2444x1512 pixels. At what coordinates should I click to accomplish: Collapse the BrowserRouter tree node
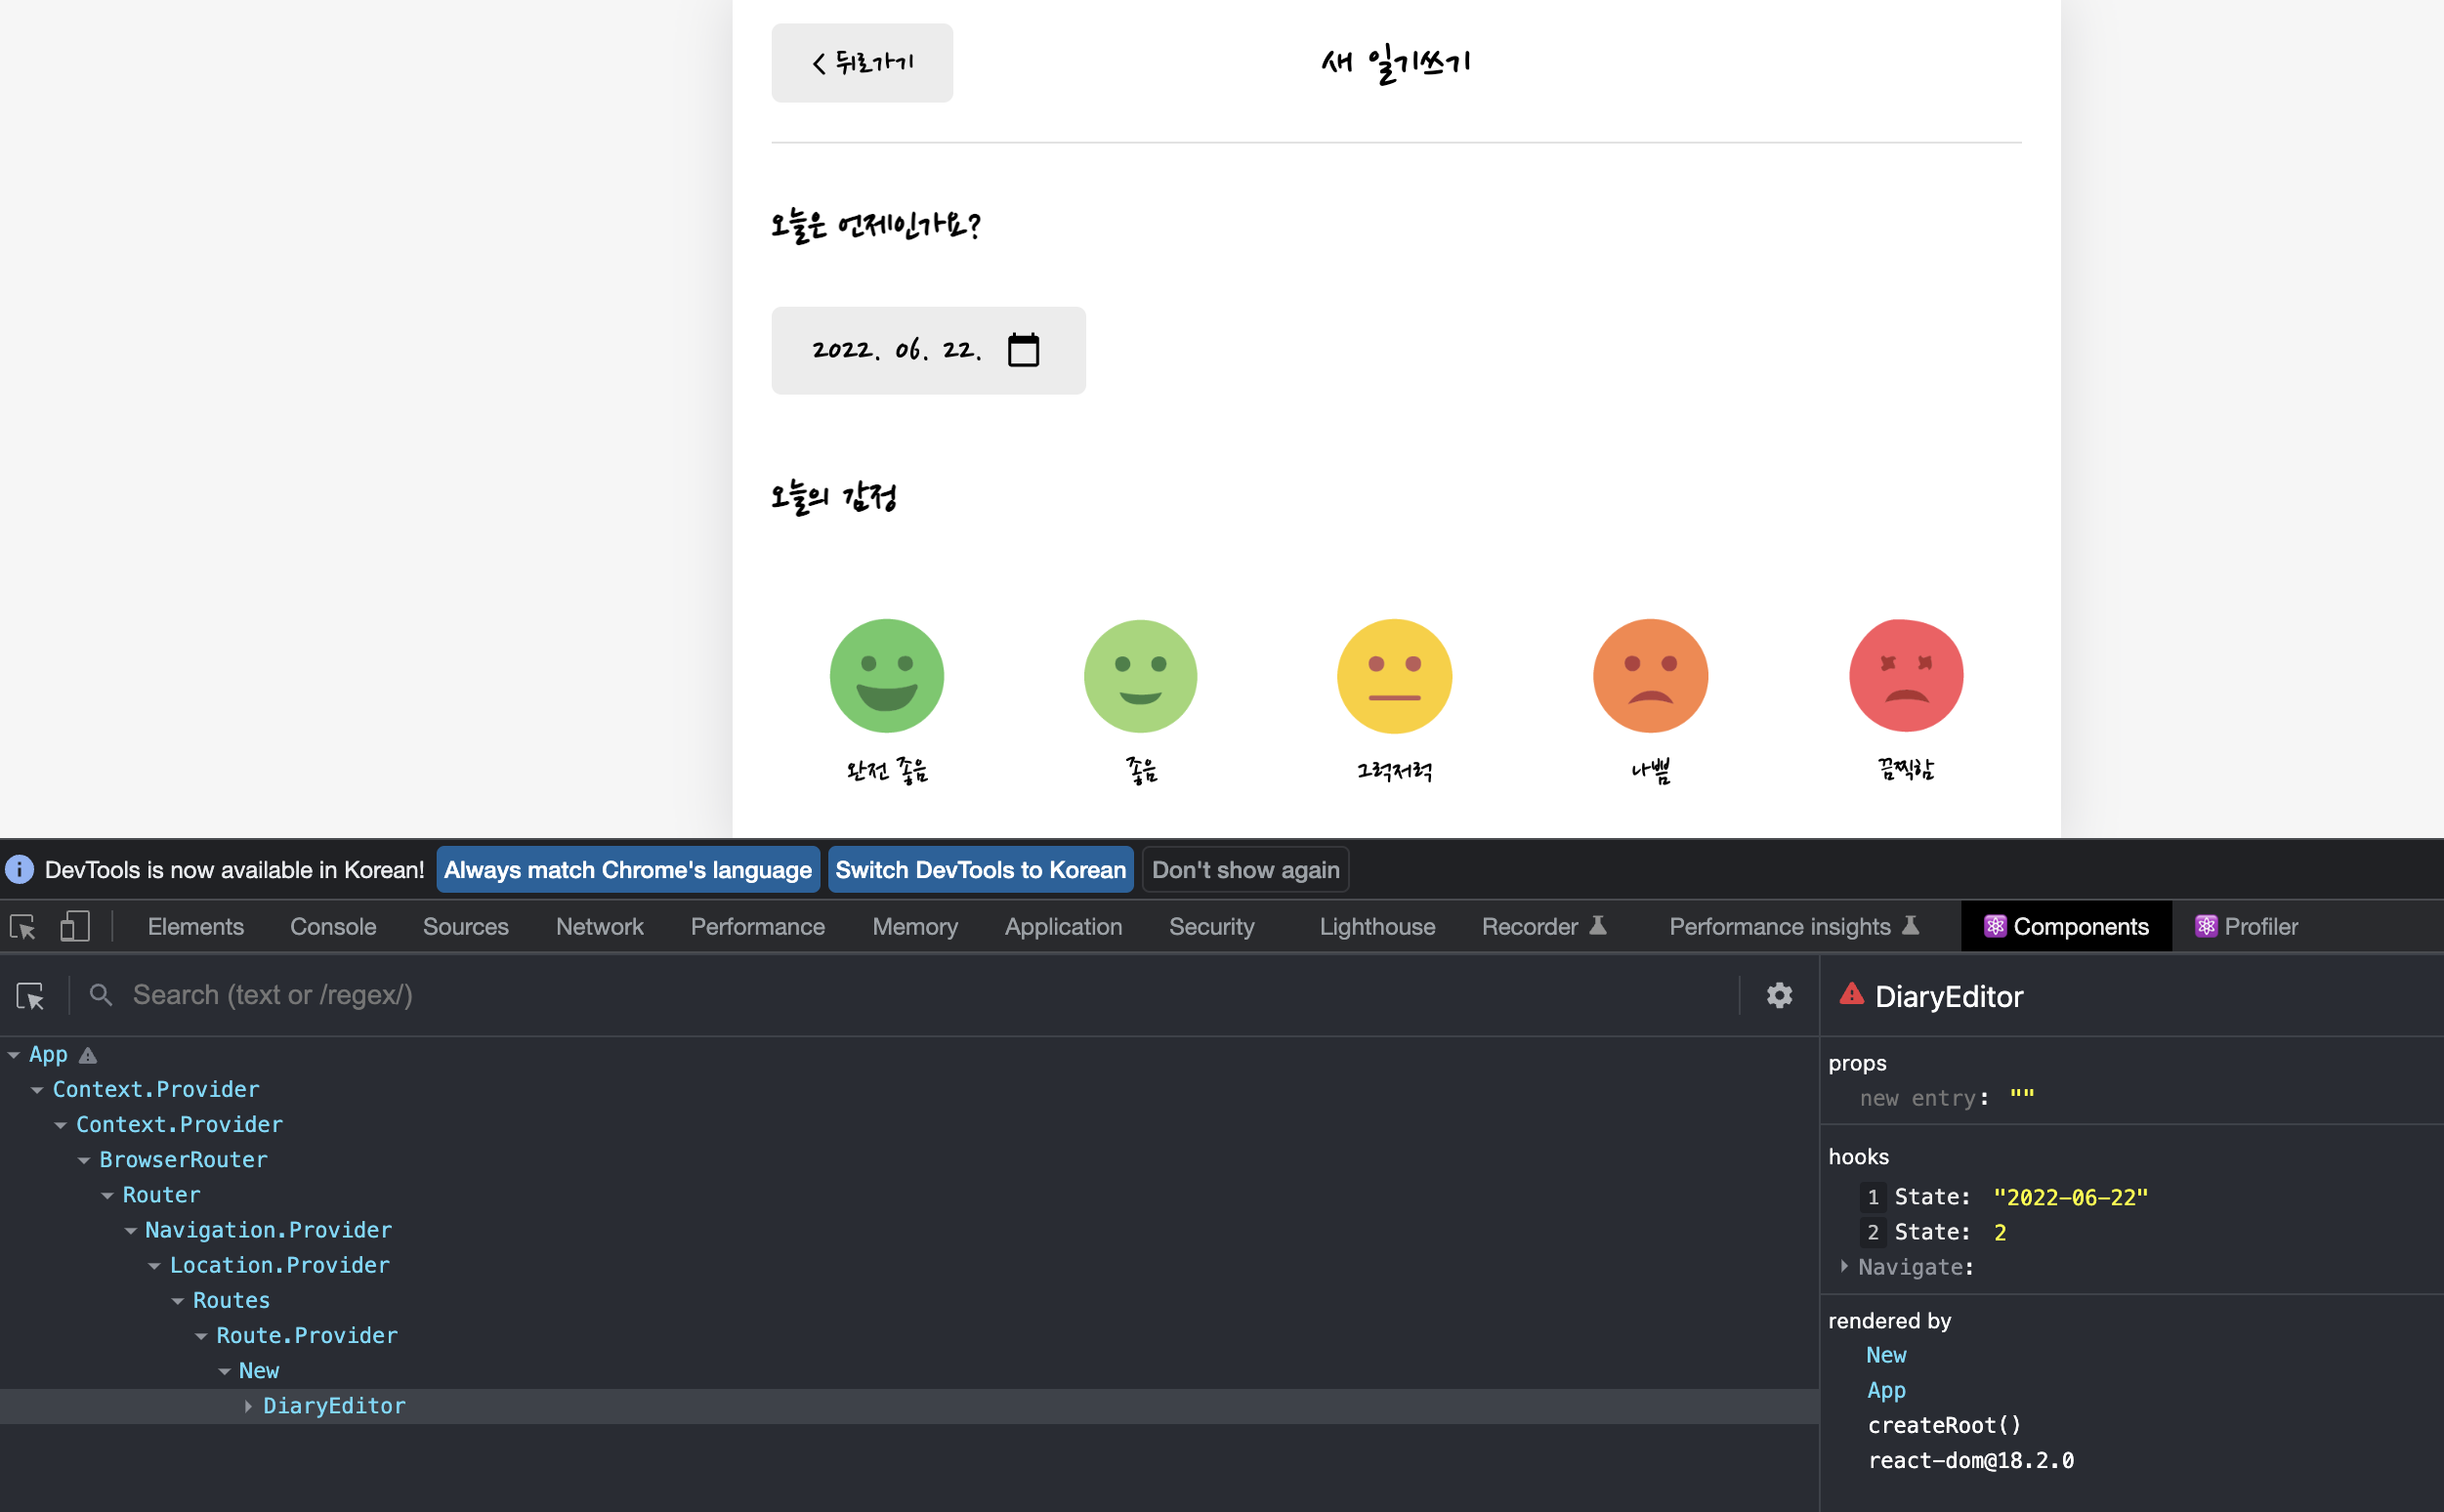click(84, 1160)
